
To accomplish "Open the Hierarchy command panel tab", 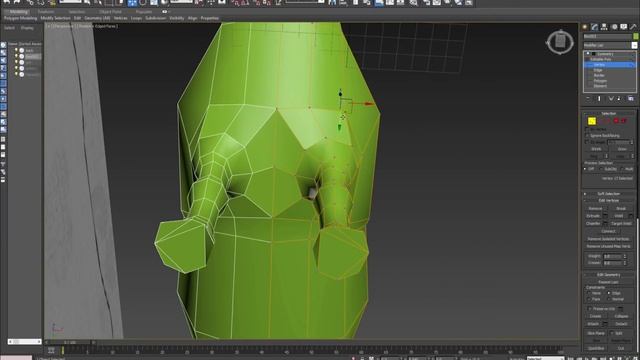I will pyautogui.click(x=604, y=27).
